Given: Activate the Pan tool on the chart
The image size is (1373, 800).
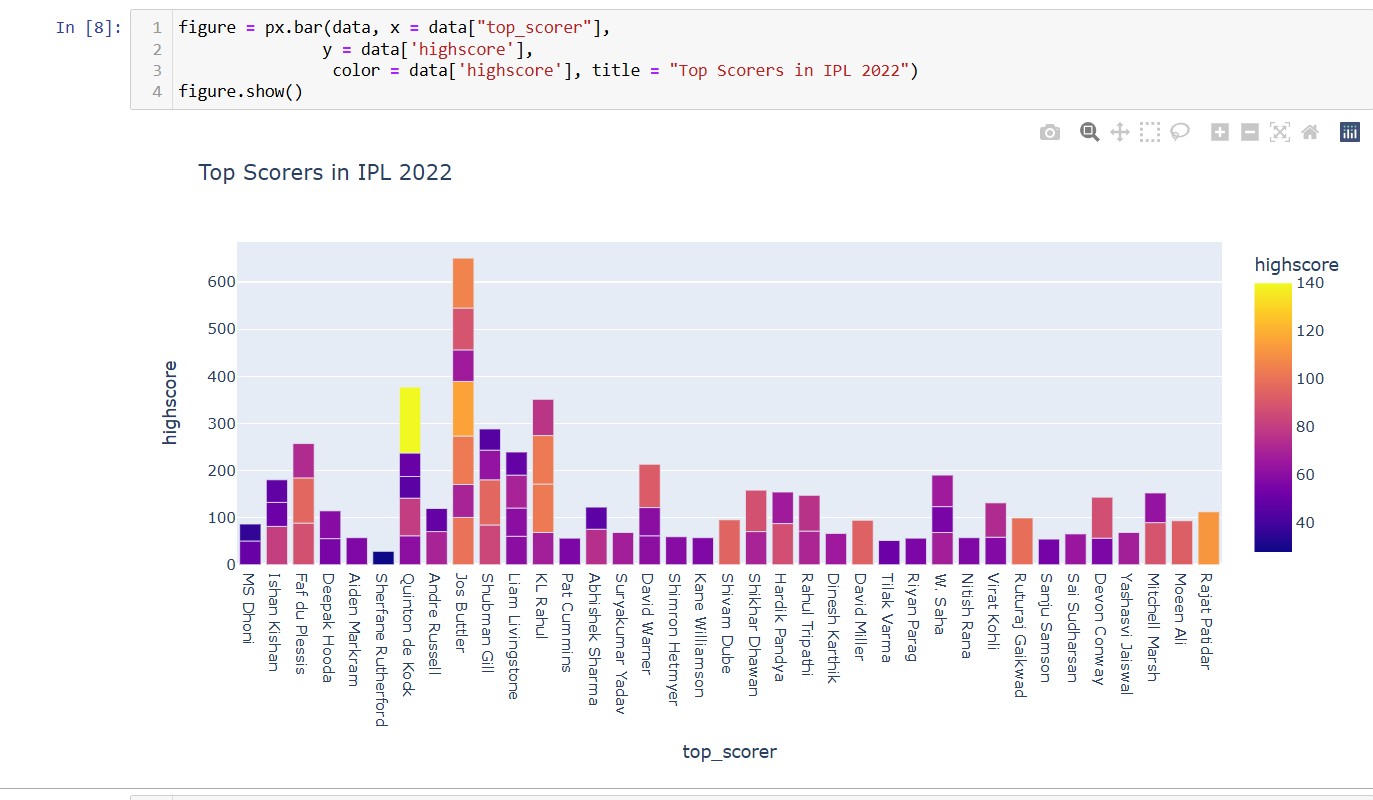Looking at the screenshot, I should (1119, 131).
